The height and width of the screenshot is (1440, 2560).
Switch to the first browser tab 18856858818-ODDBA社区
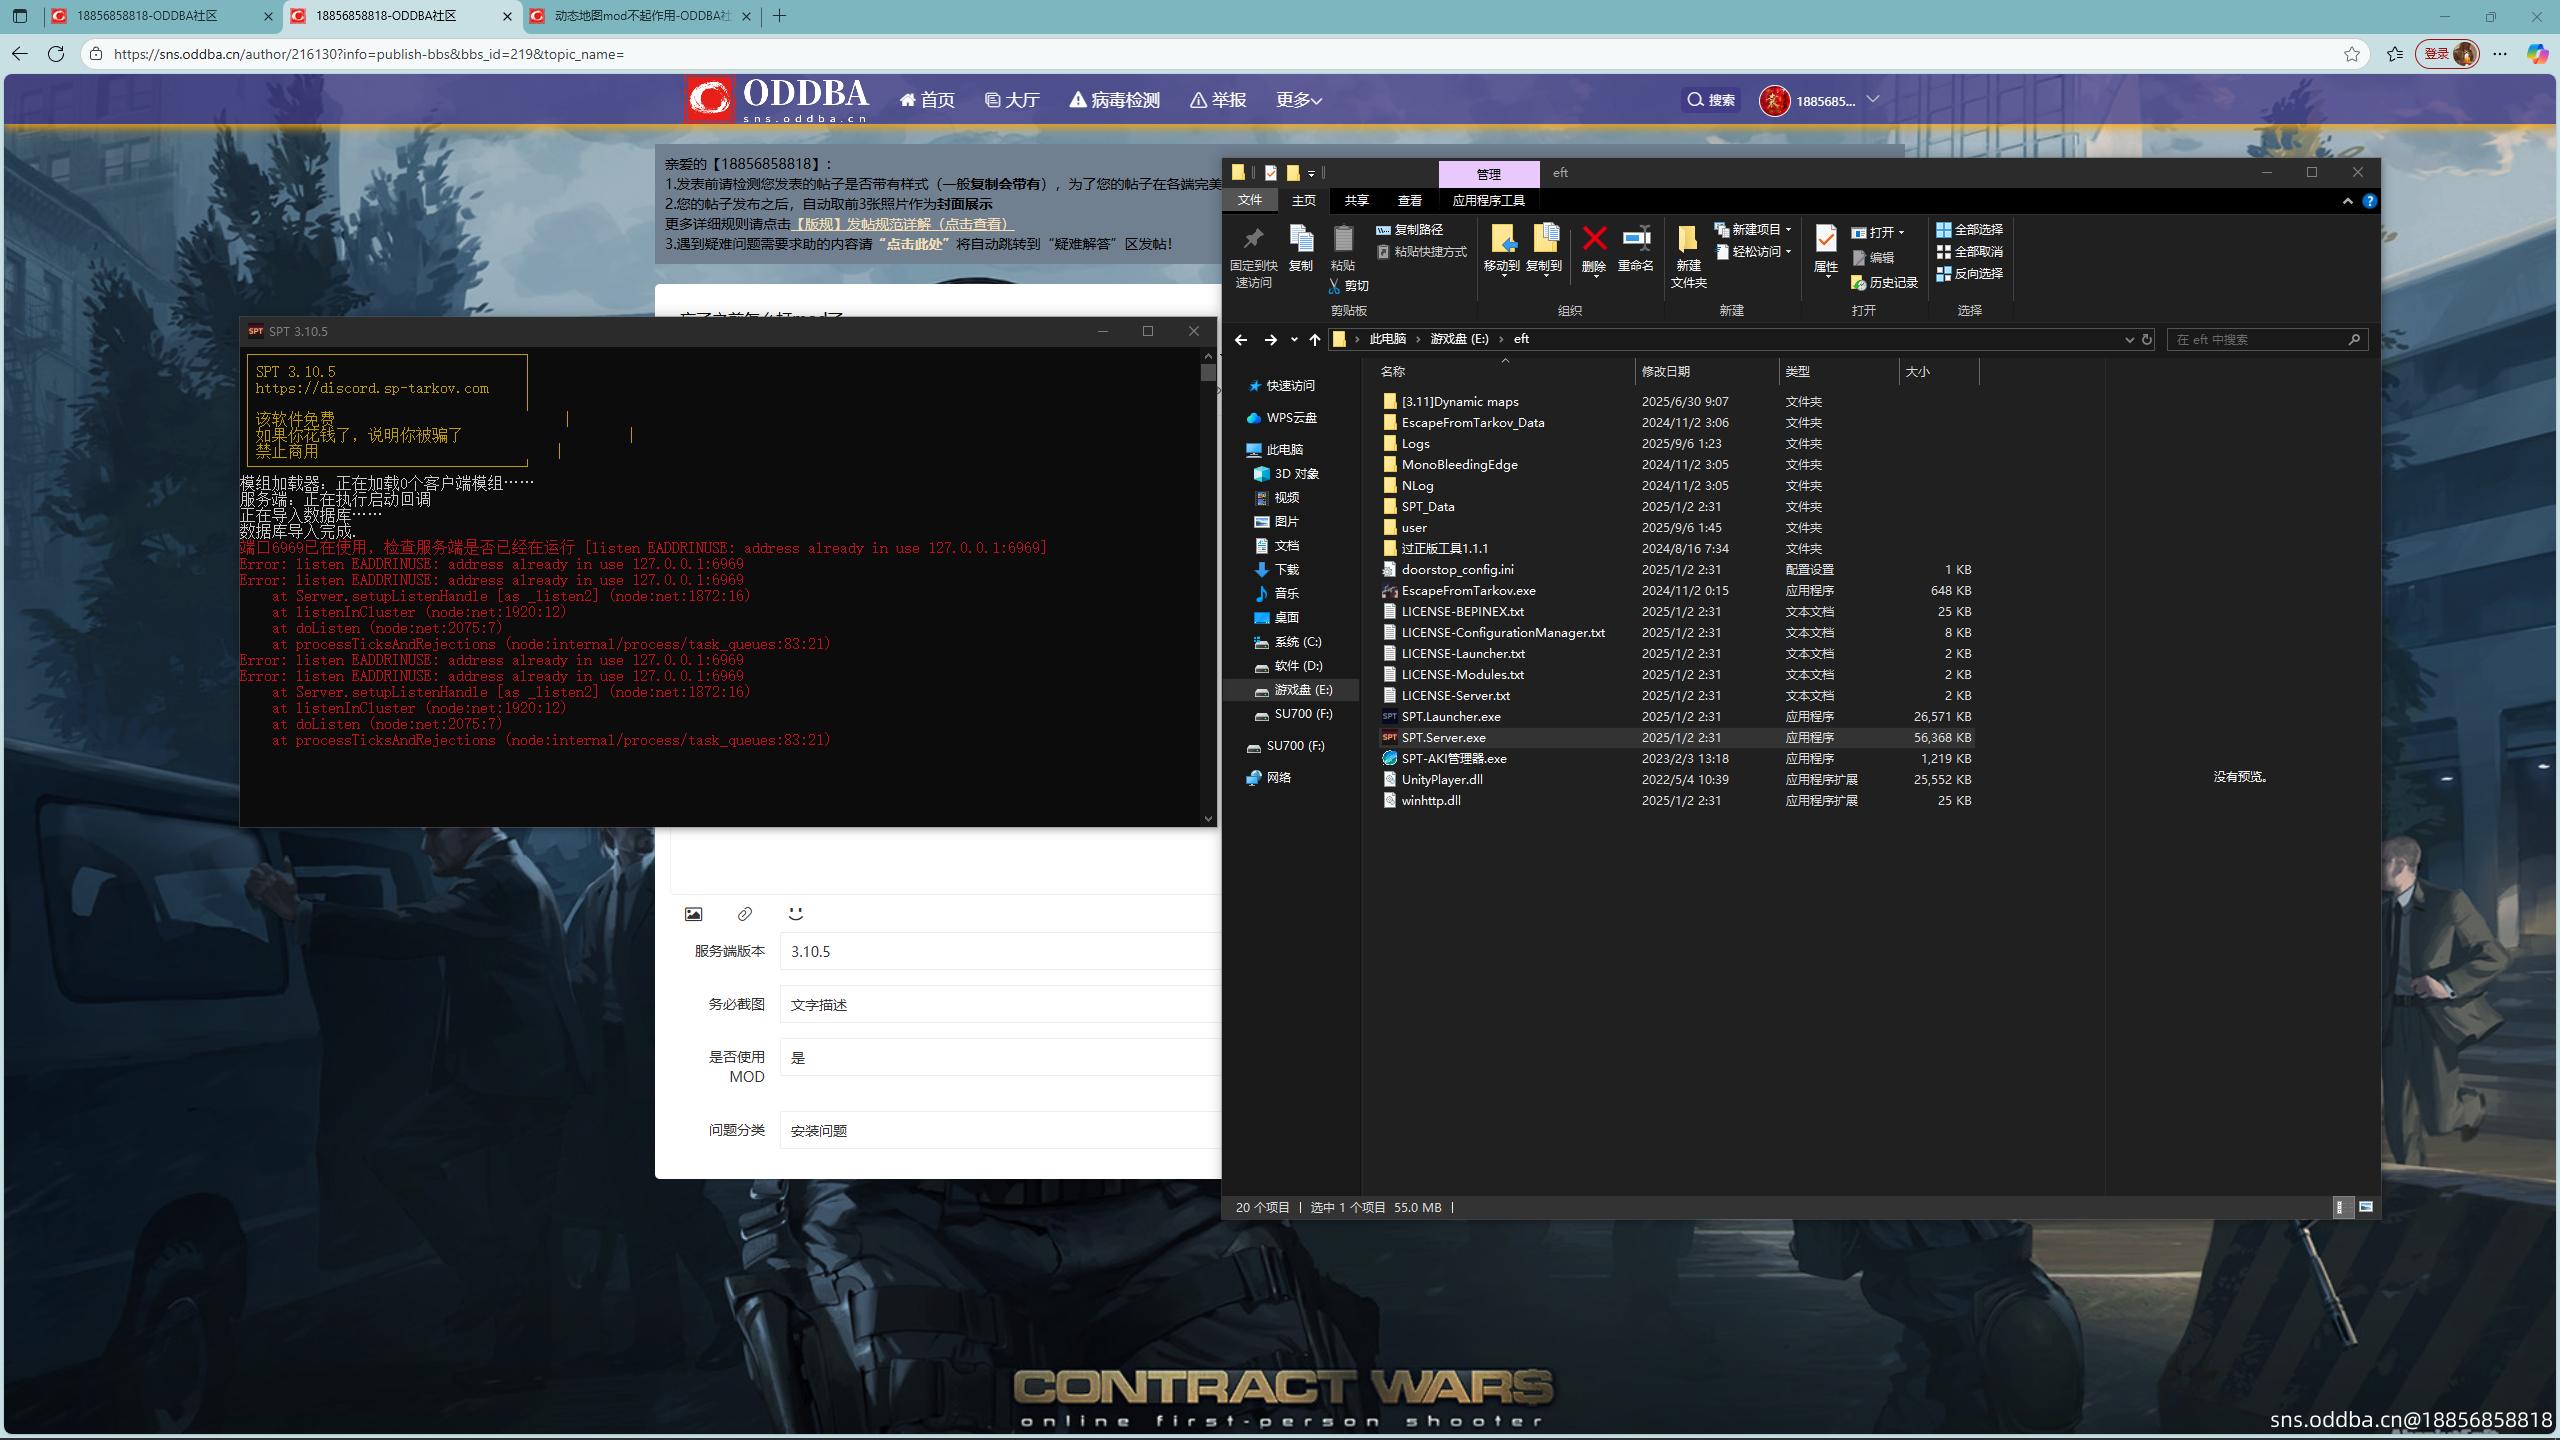coord(160,16)
